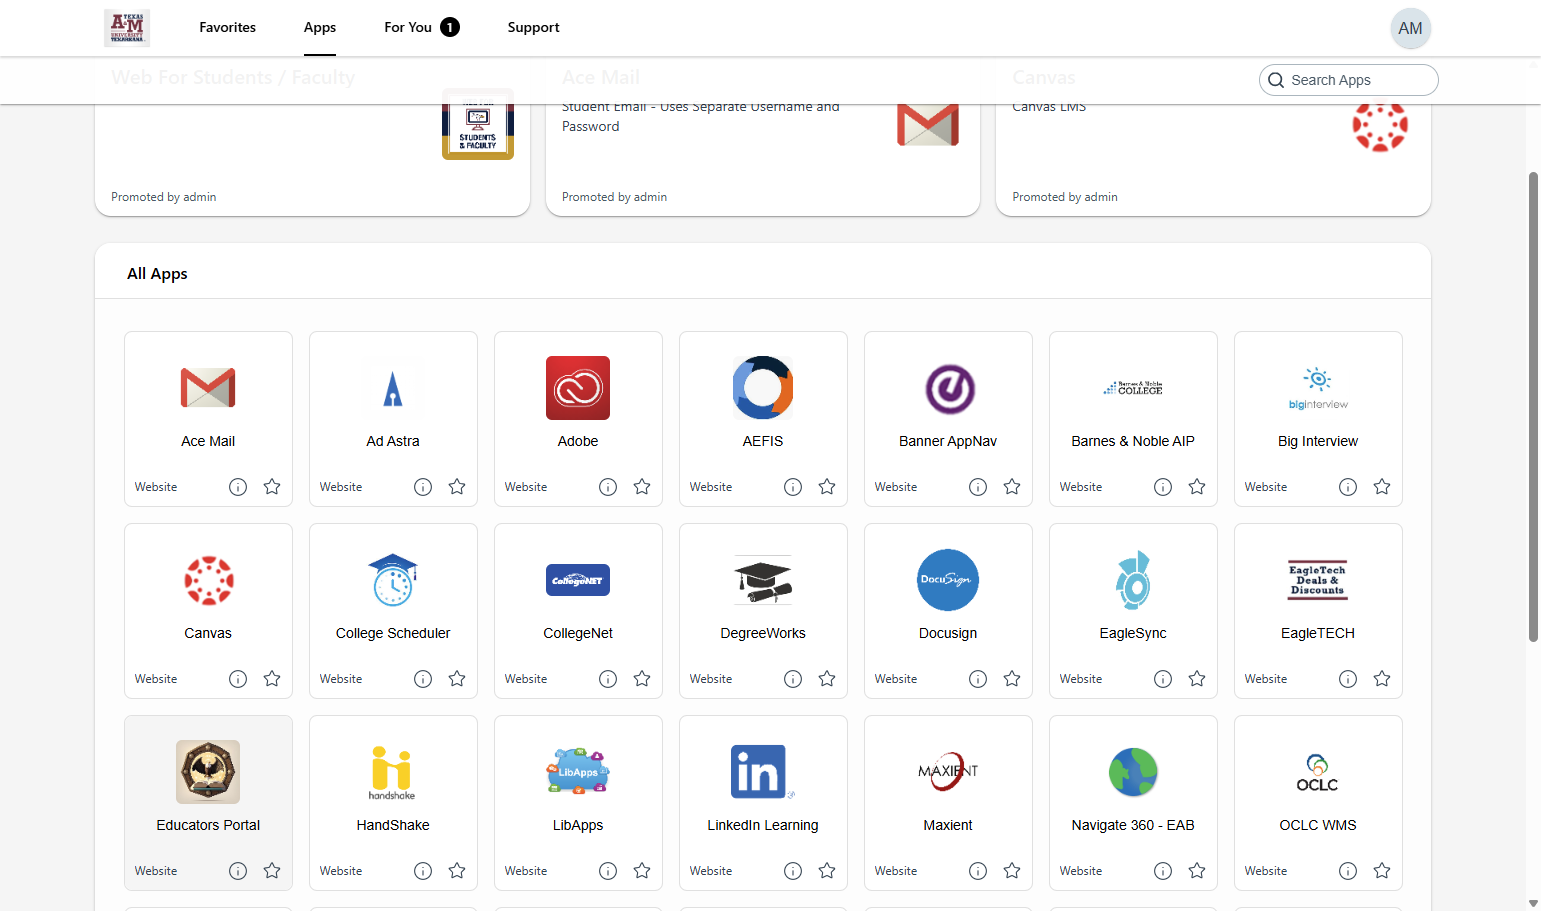Select the Apps tab
Image resolution: width=1541 pixels, height=911 pixels.
pyautogui.click(x=320, y=27)
